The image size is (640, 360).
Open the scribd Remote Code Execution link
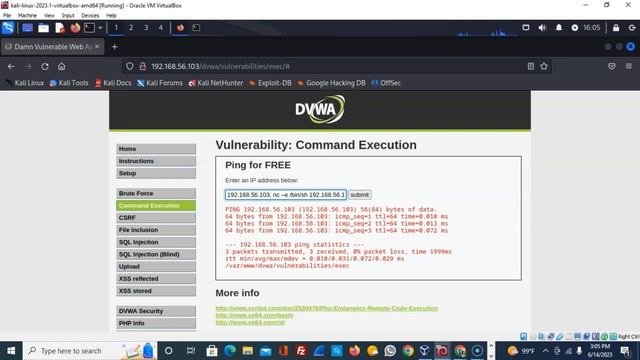pyautogui.click(x=327, y=308)
